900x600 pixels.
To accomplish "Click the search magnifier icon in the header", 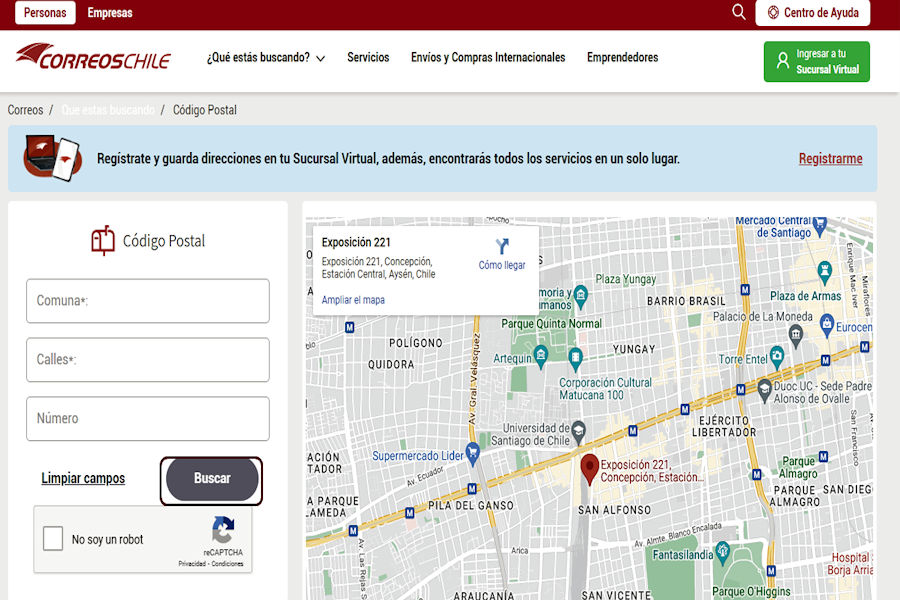I will [x=738, y=13].
